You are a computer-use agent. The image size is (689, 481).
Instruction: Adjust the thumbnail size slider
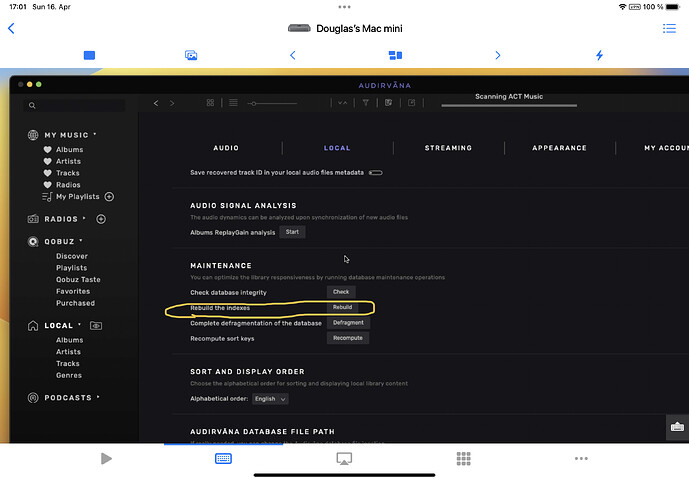(x=272, y=104)
